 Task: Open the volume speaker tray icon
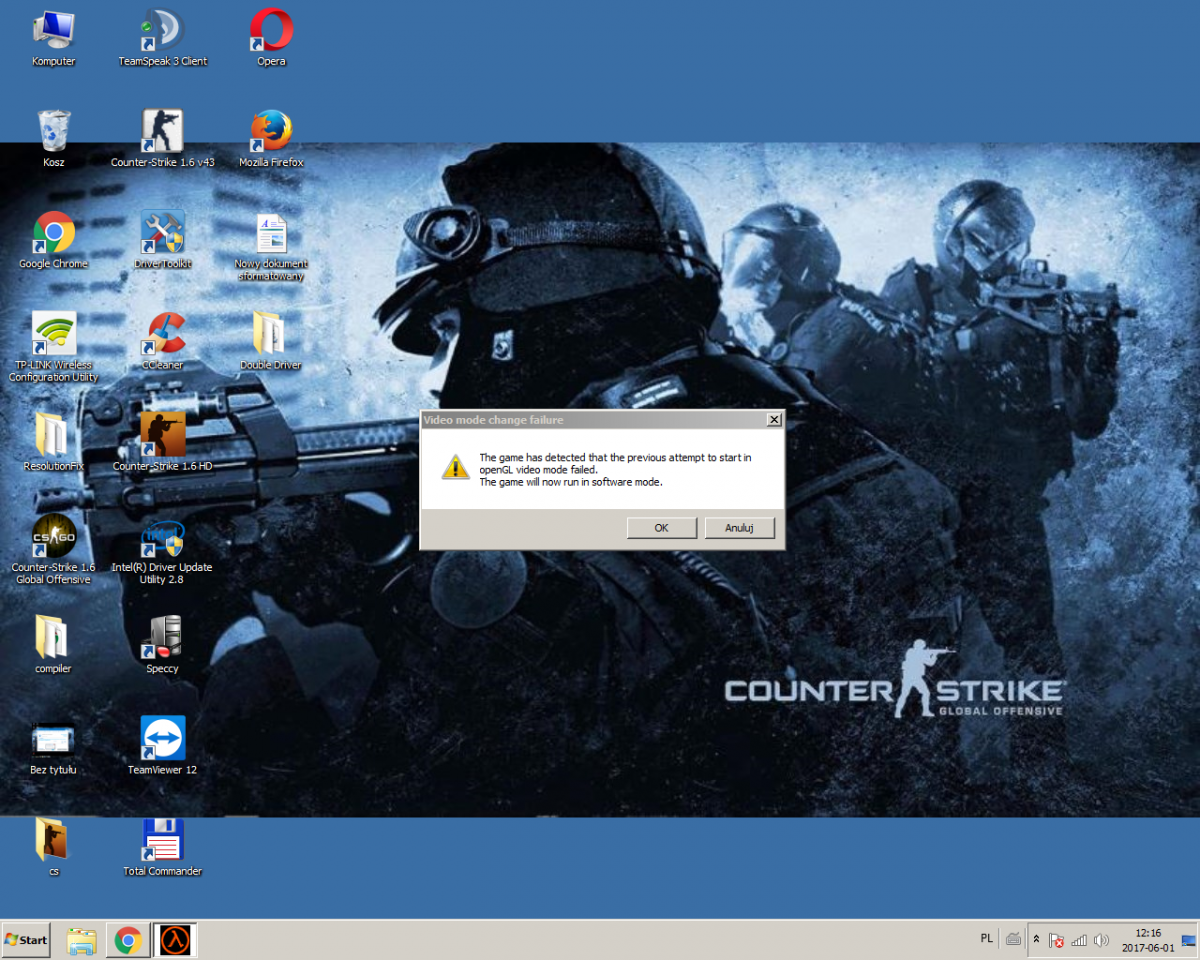[1101, 940]
